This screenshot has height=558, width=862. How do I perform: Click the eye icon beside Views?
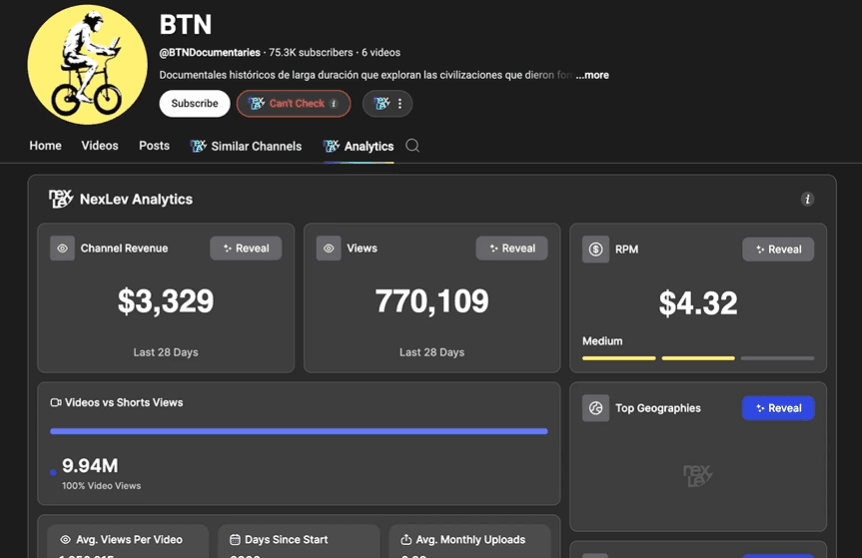click(x=328, y=248)
